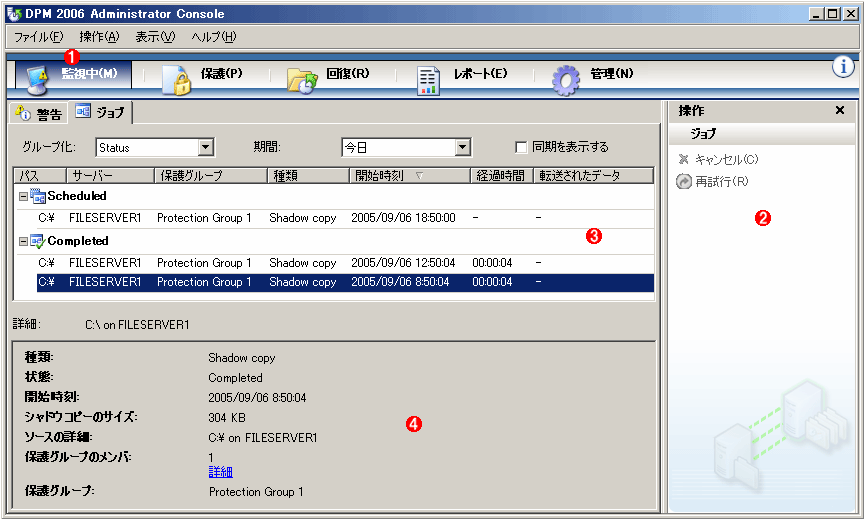The width and height of the screenshot is (864, 519).
Task: Enable the 同期を表示する checkbox
Action: (x=521, y=147)
